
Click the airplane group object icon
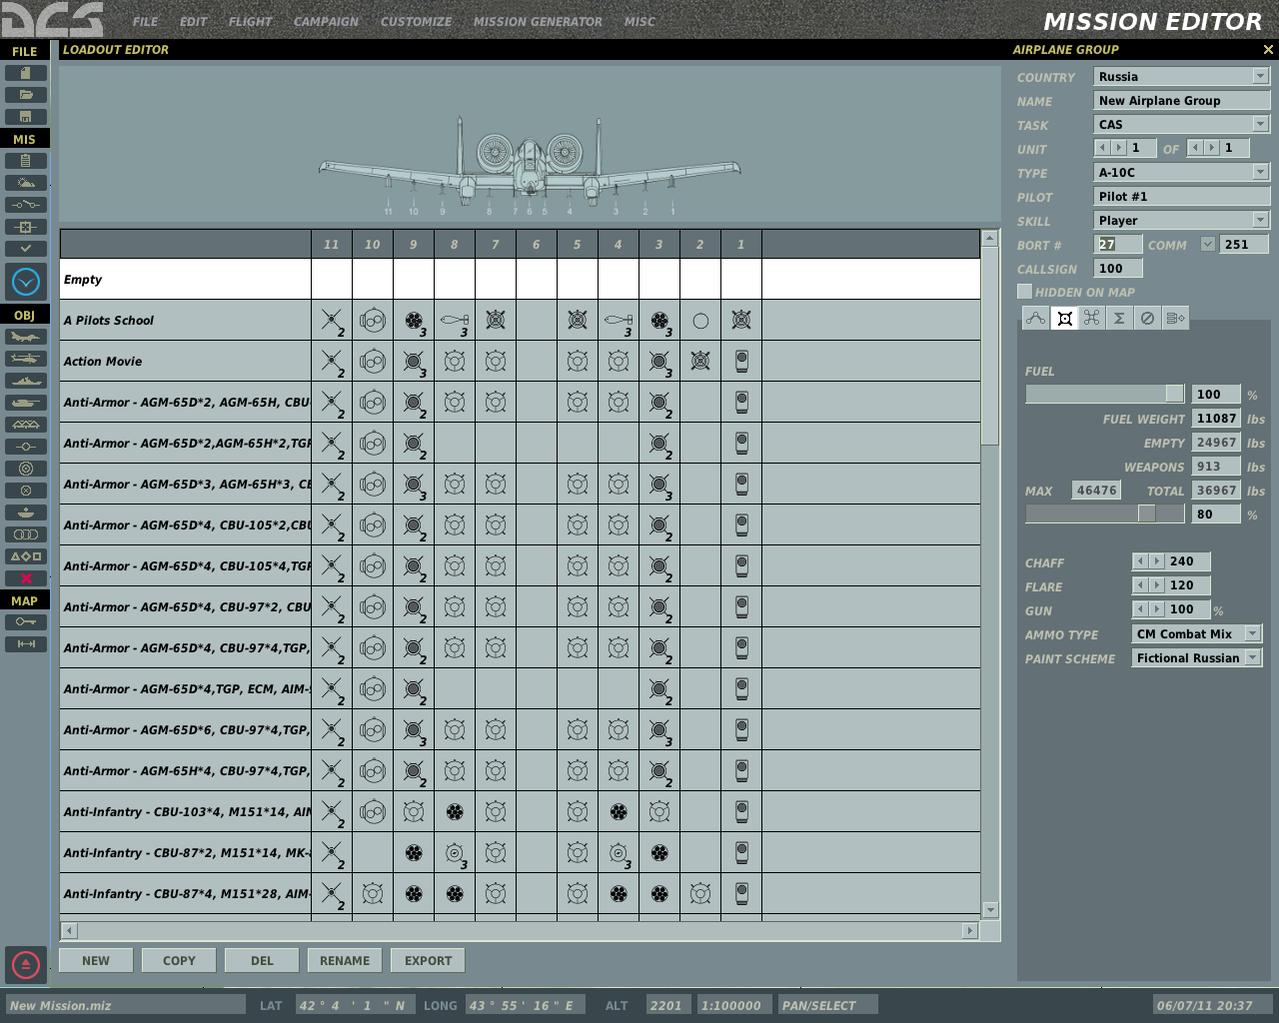click(x=26, y=337)
